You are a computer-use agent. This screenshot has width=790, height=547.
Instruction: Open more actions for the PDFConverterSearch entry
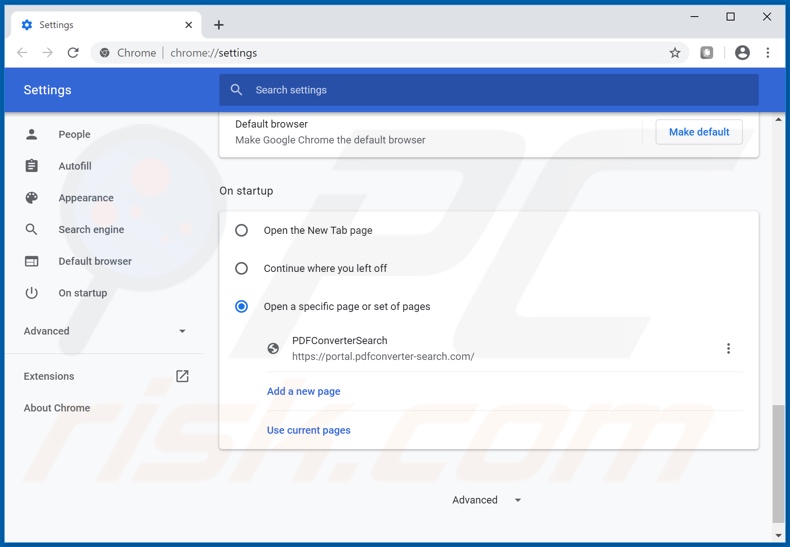click(728, 348)
